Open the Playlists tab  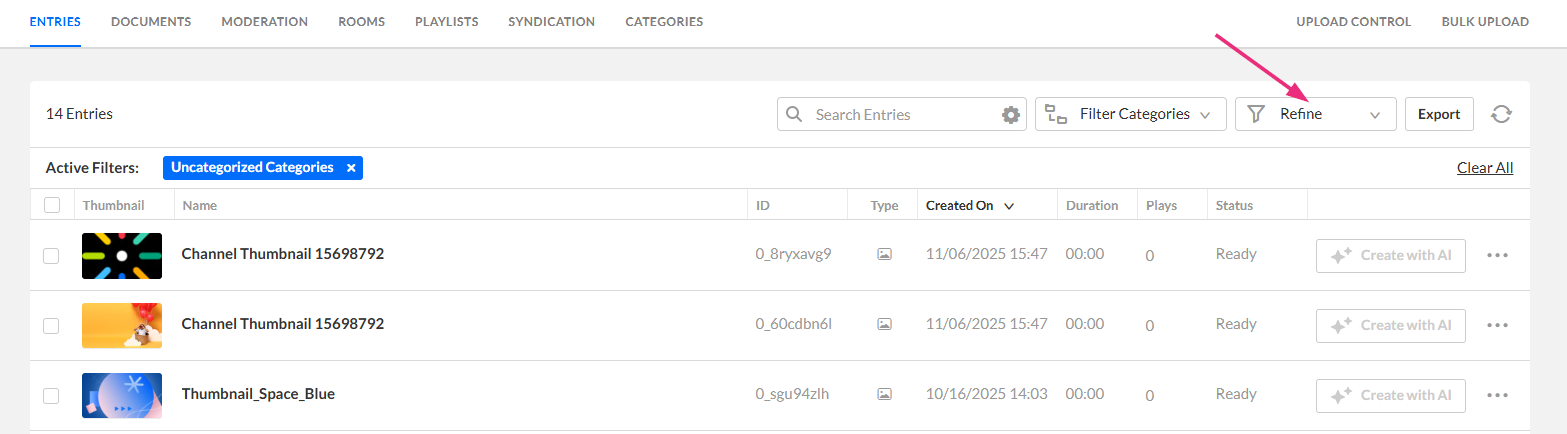pos(446,21)
